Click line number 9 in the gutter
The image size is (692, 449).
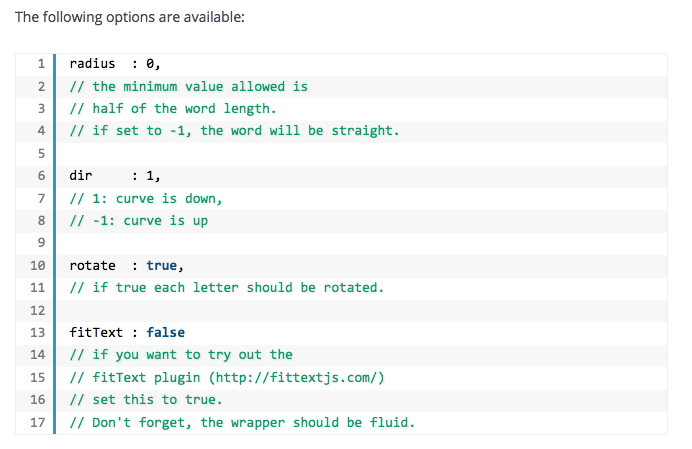click(x=41, y=242)
